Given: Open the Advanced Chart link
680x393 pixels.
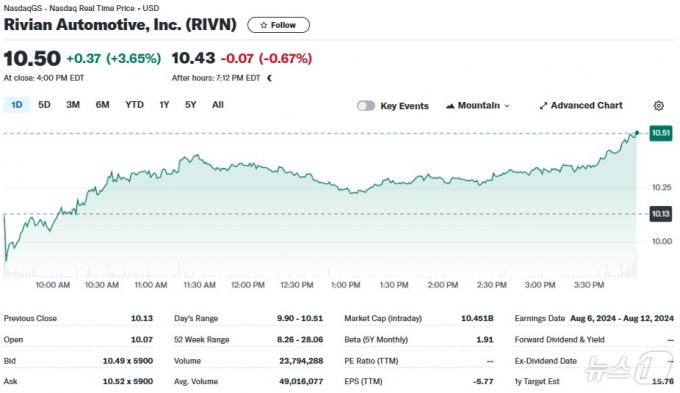Looking at the screenshot, I should click(x=581, y=106).
